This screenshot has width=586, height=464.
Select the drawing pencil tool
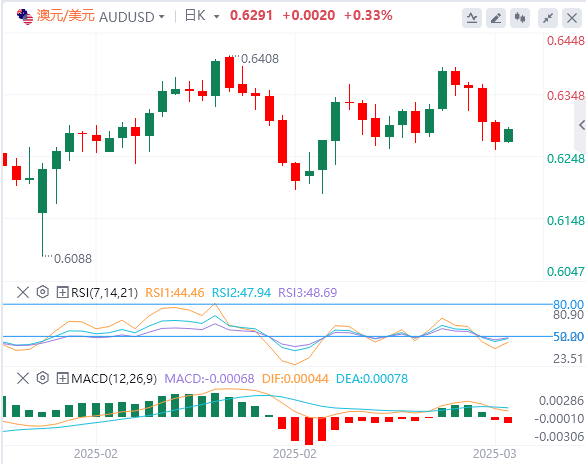tap(496, 18)
